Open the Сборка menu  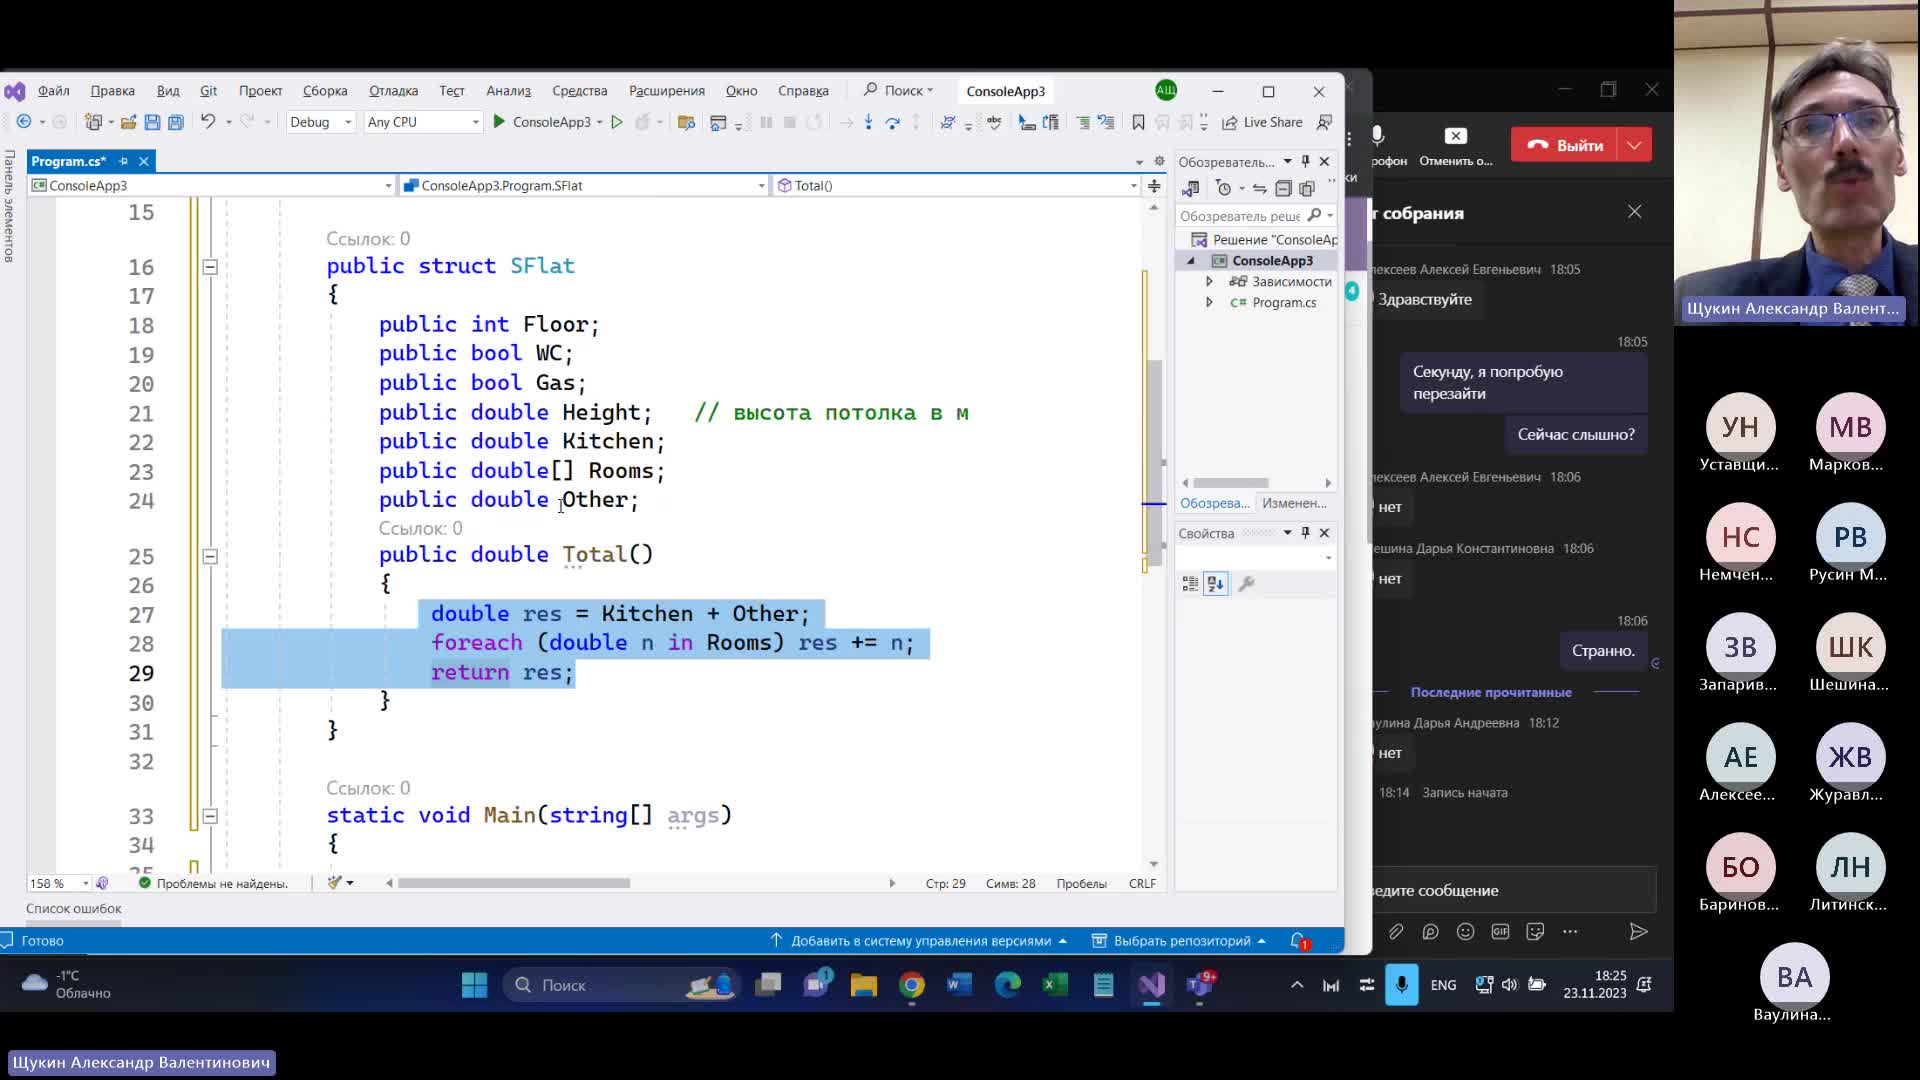tap(325, 90)
